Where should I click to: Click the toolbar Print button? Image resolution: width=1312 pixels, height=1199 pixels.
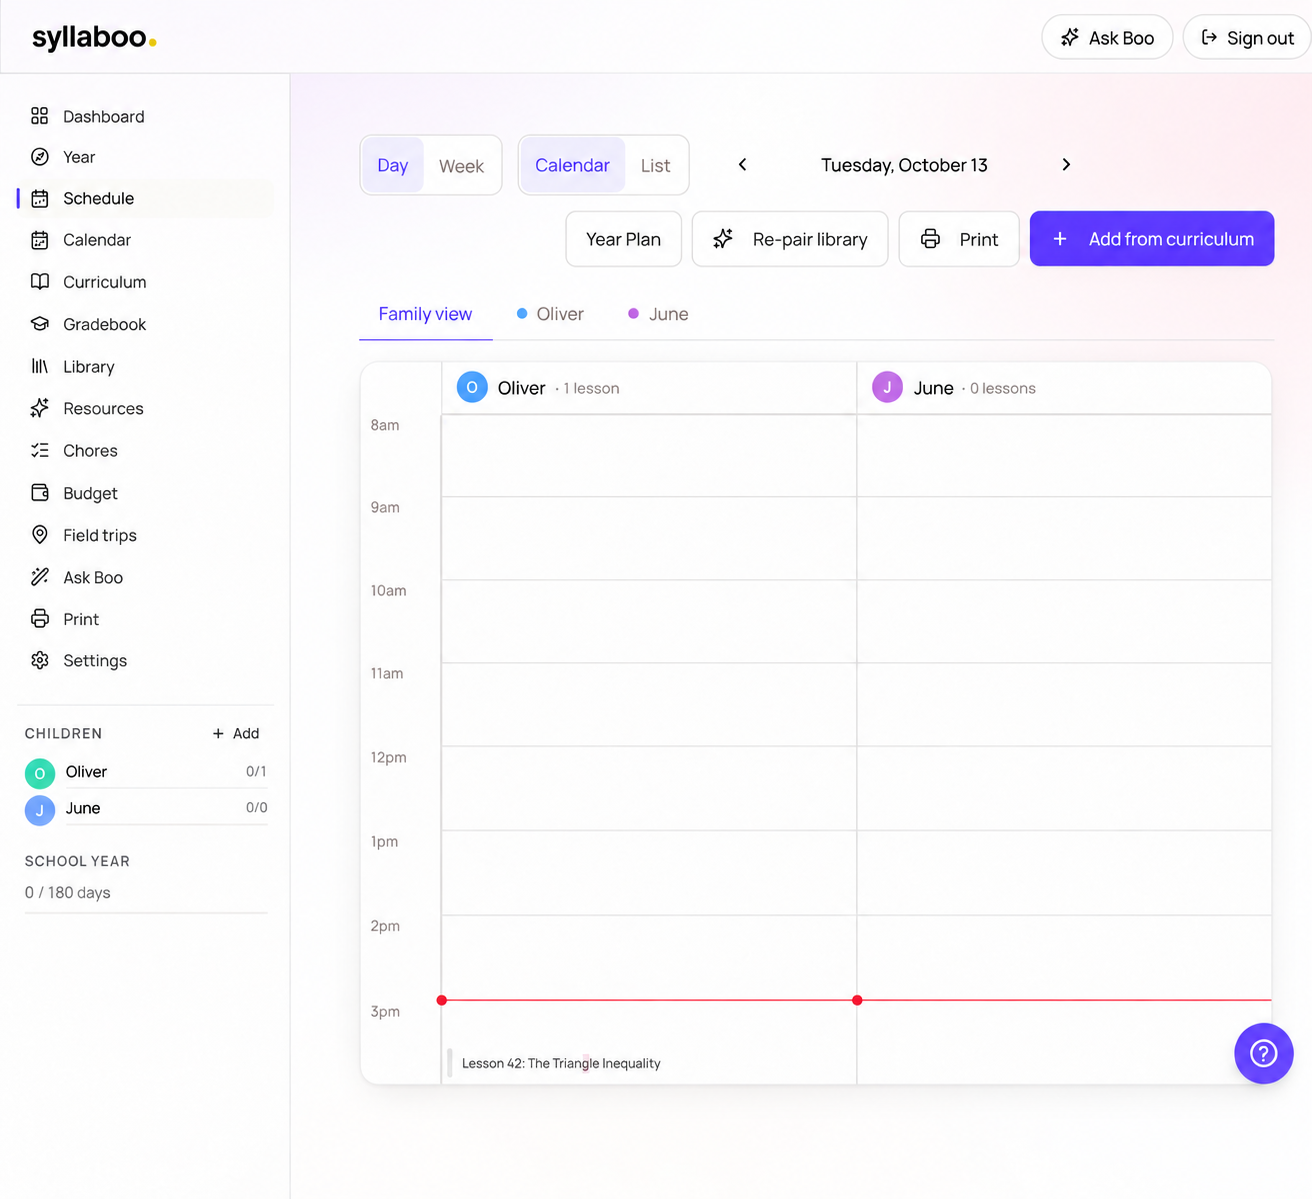click(959, 239)
